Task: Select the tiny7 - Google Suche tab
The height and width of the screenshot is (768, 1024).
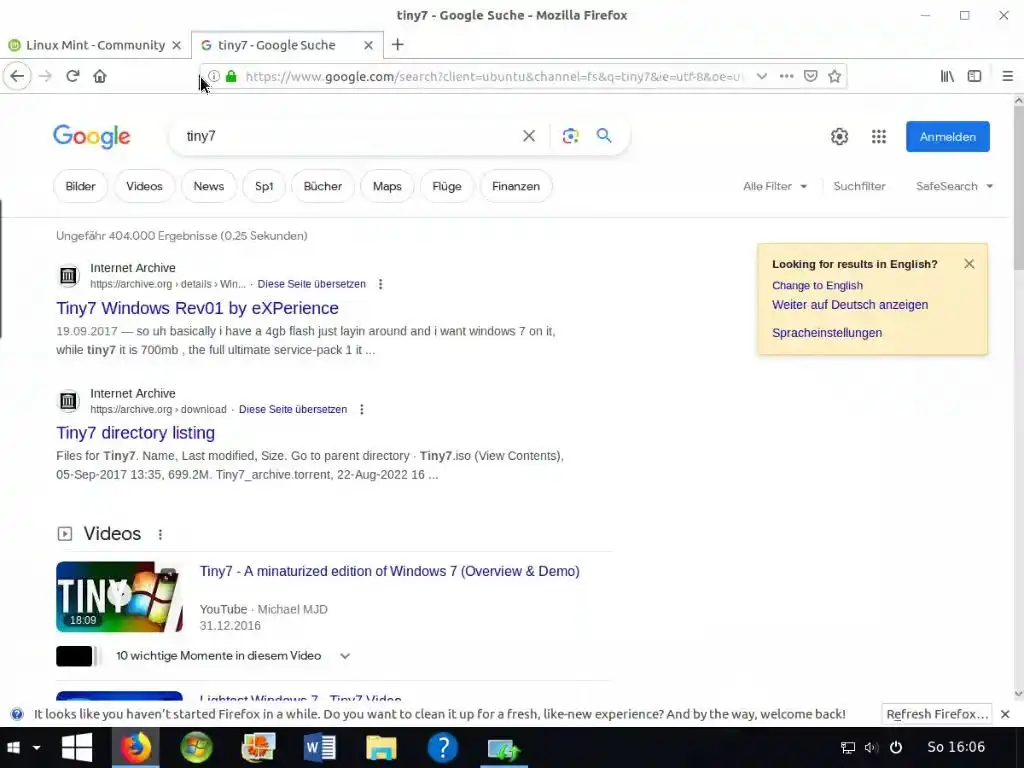Action: (286, 45)
